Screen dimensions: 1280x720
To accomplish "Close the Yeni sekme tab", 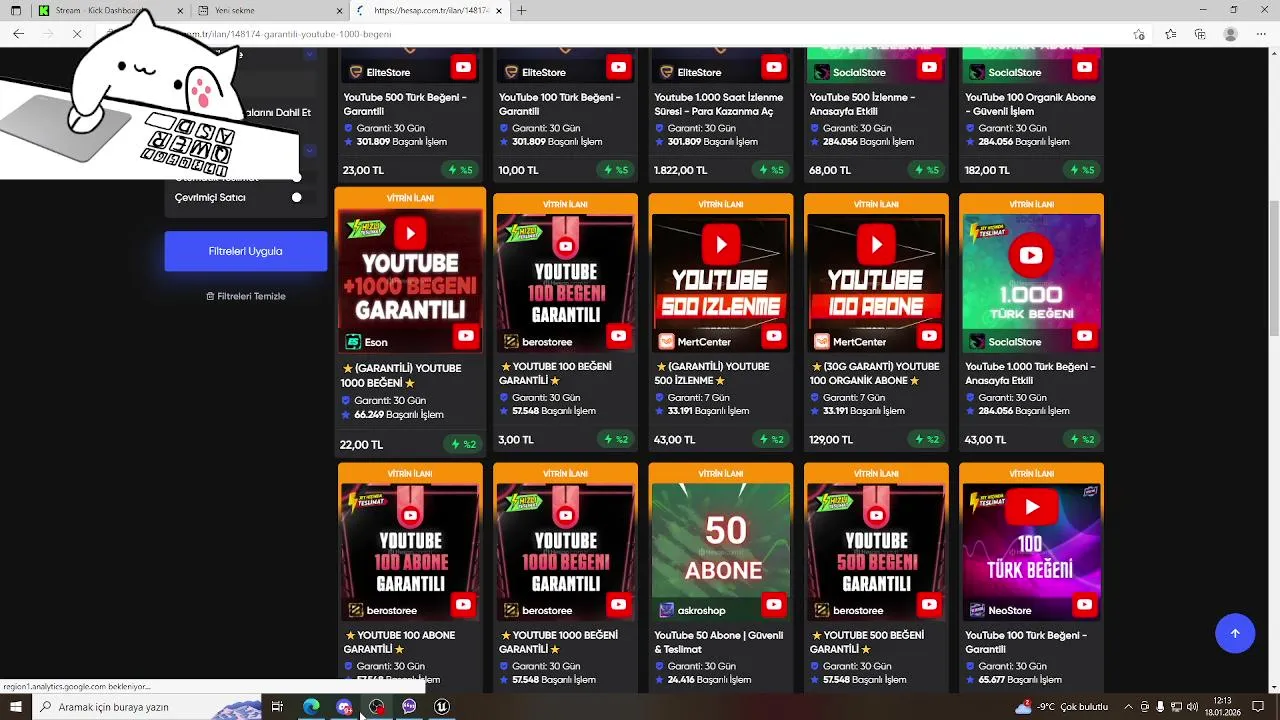I will click(x=338, y=10).
